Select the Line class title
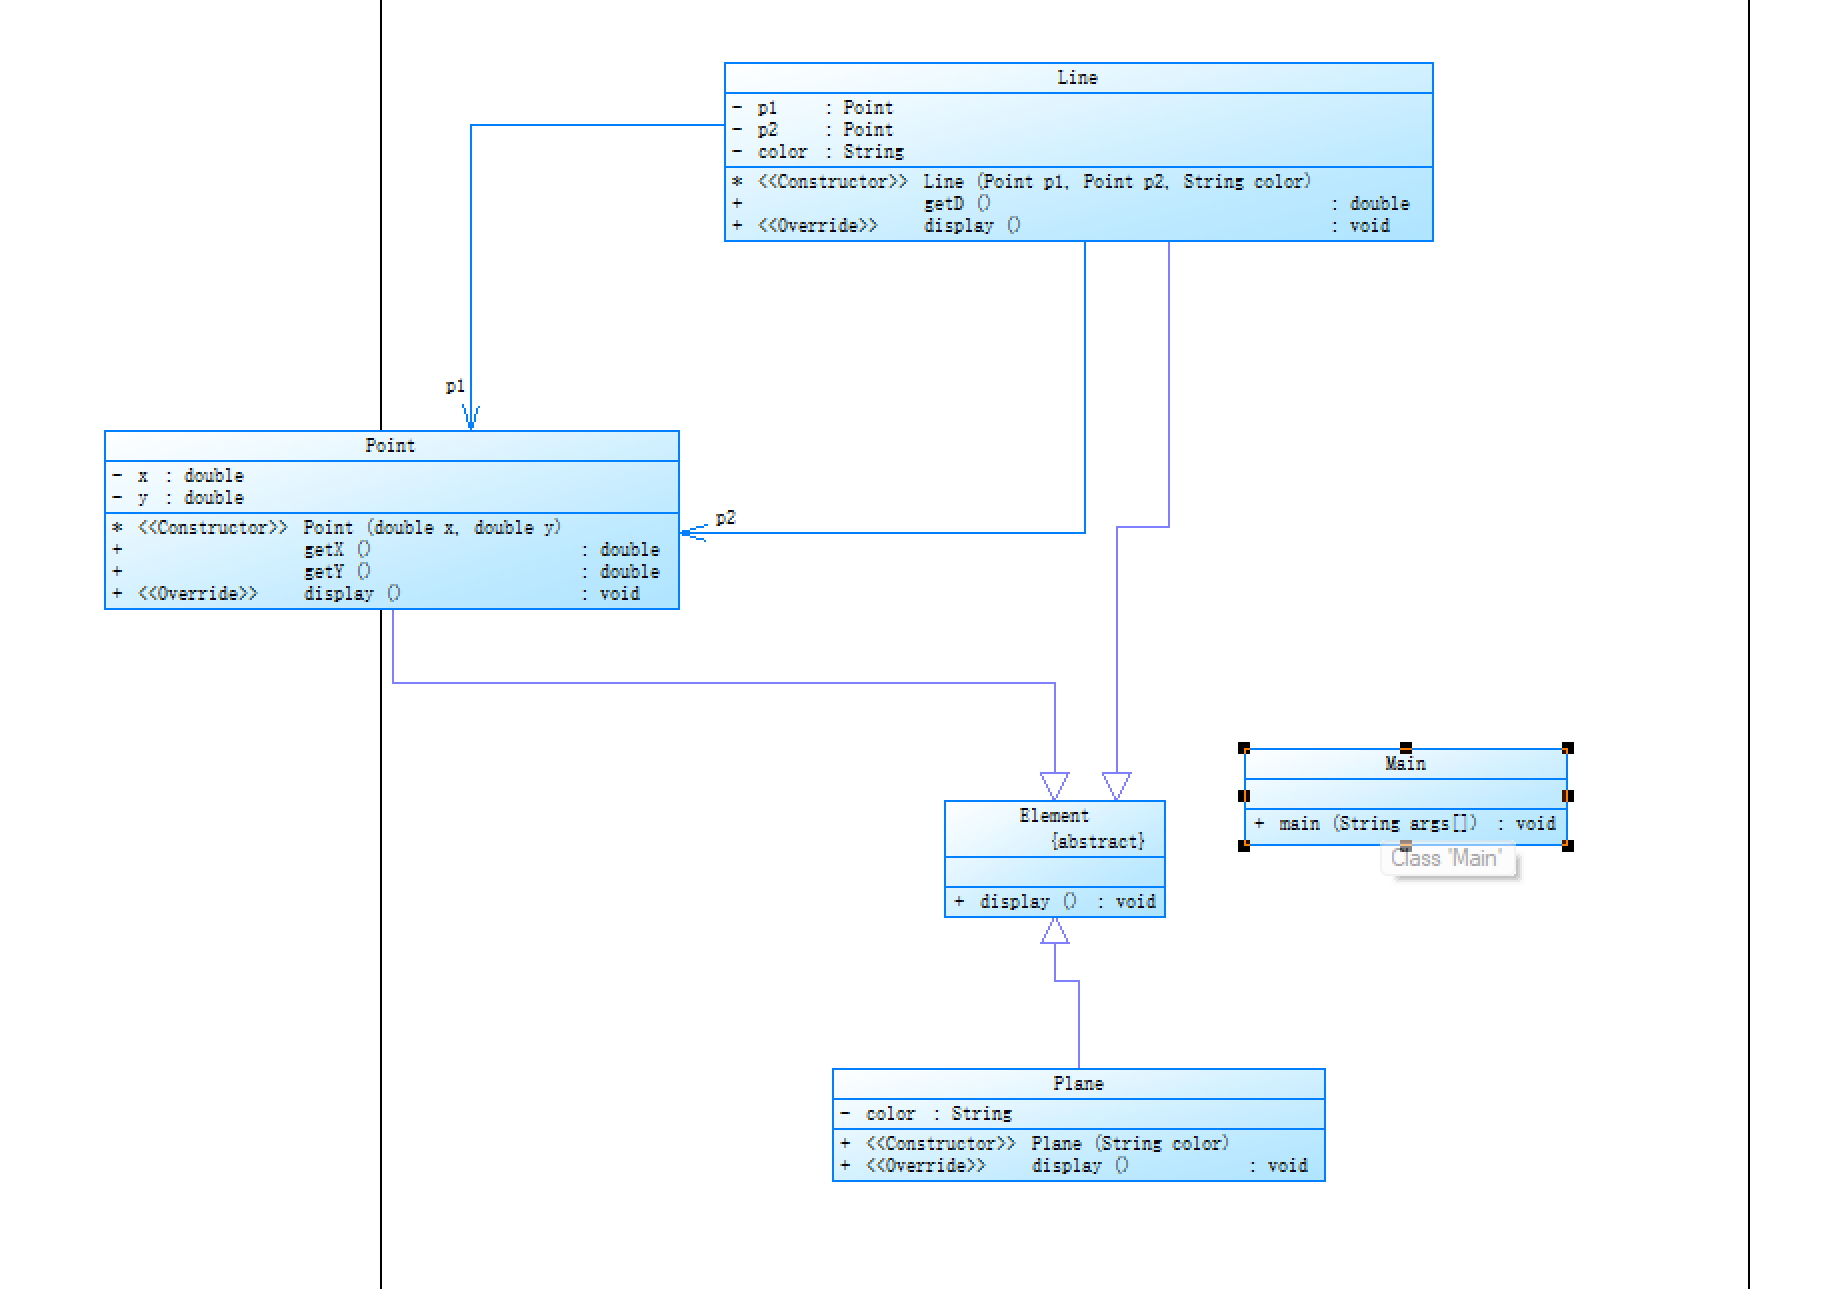Screen dimensions: 1838x1289 point(1077,78)
